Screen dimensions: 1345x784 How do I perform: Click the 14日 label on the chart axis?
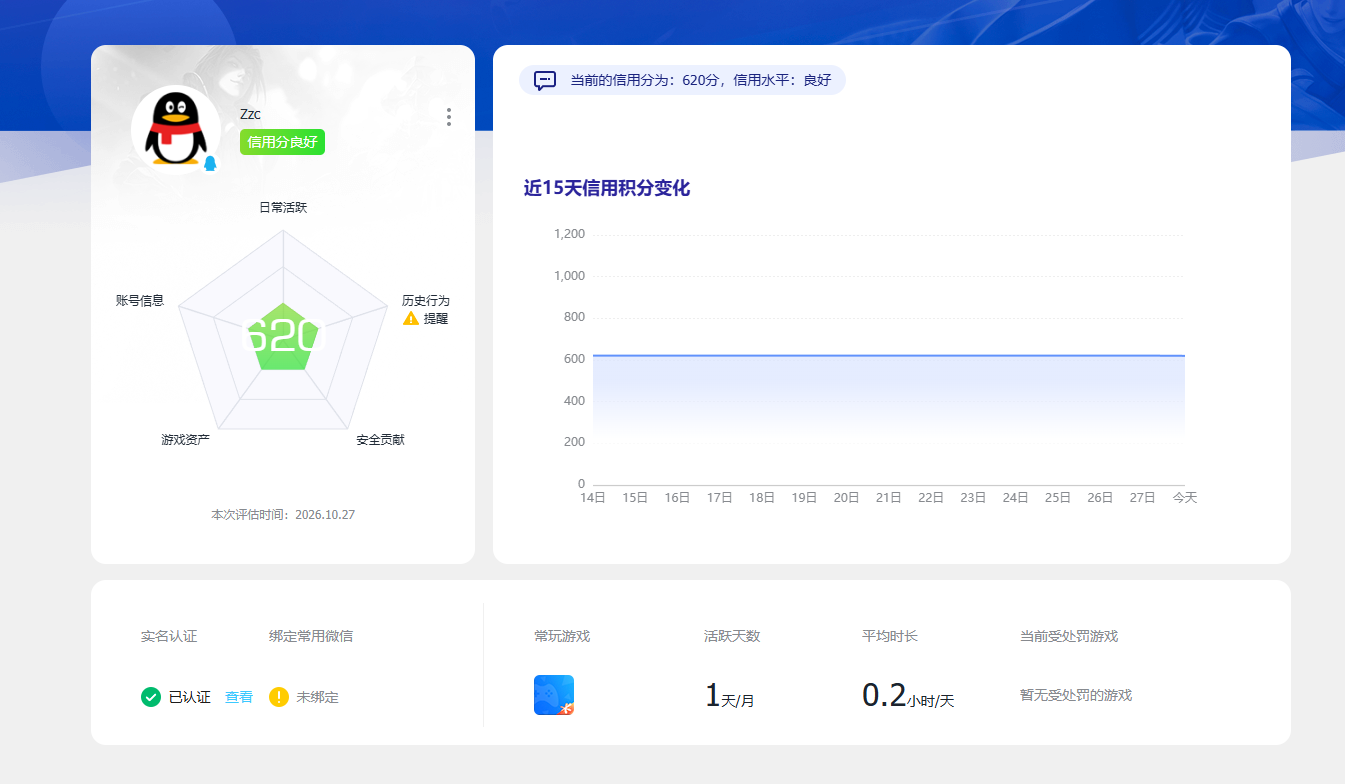pyautogui.click(x=593, y=497)
